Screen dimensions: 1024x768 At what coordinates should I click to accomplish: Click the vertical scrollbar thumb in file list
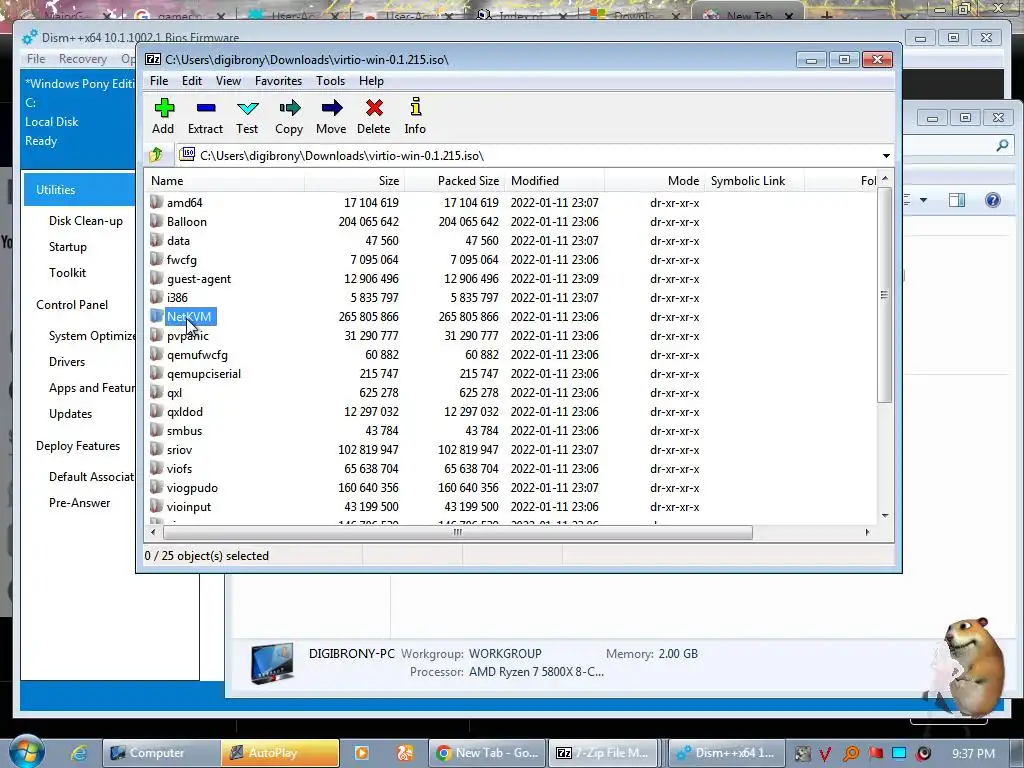tap(884, 295)
